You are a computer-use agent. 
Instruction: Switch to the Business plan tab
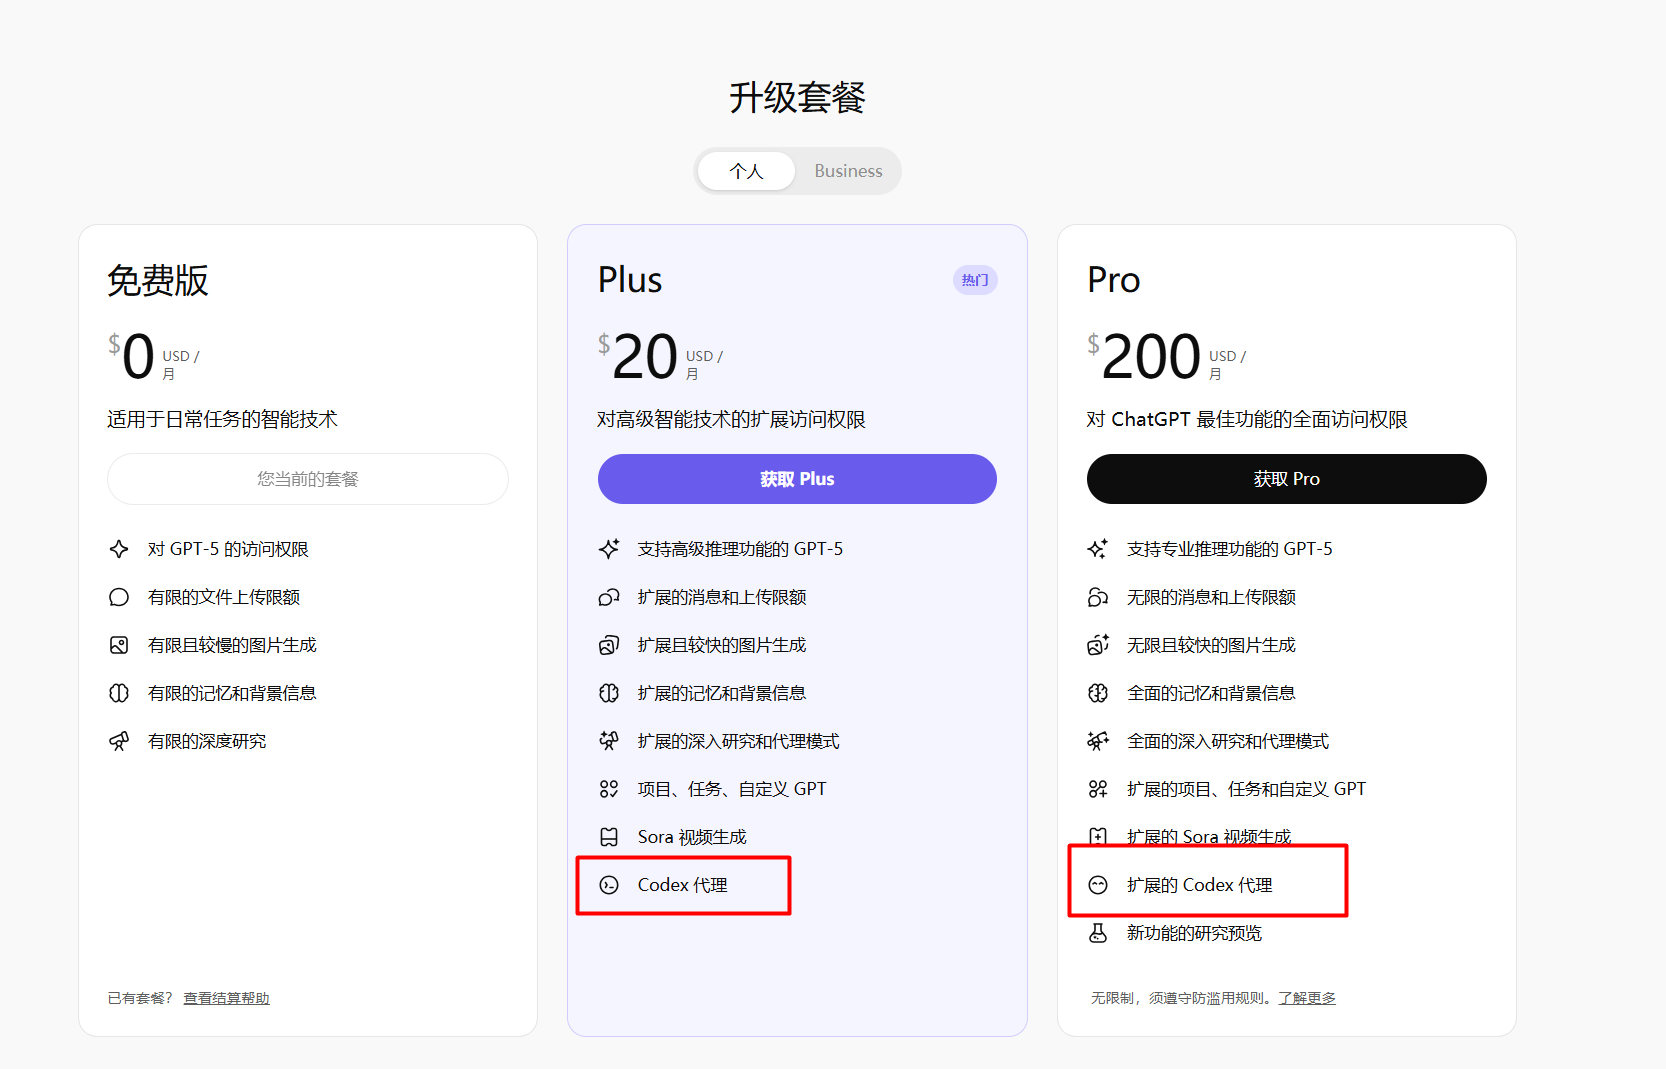click(848, 171)
